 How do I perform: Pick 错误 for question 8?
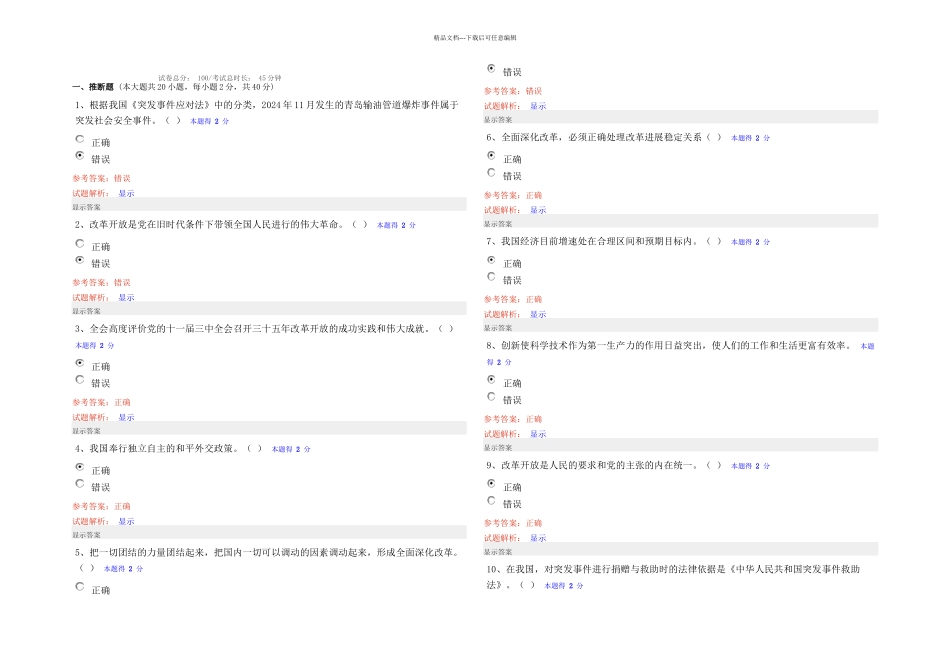coord(491,397)
